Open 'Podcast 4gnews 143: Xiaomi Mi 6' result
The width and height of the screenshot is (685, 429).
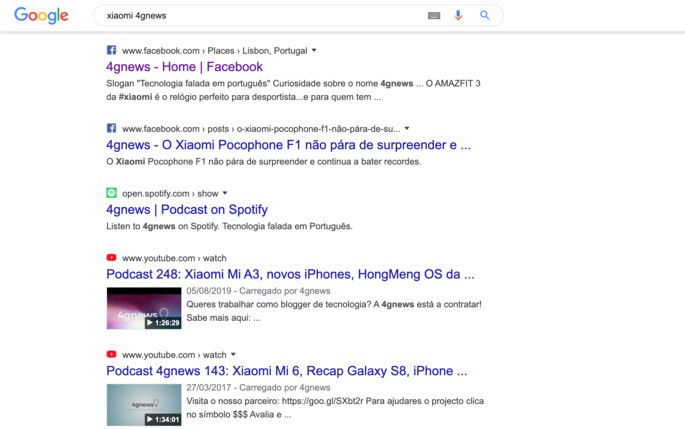point(287,371)
